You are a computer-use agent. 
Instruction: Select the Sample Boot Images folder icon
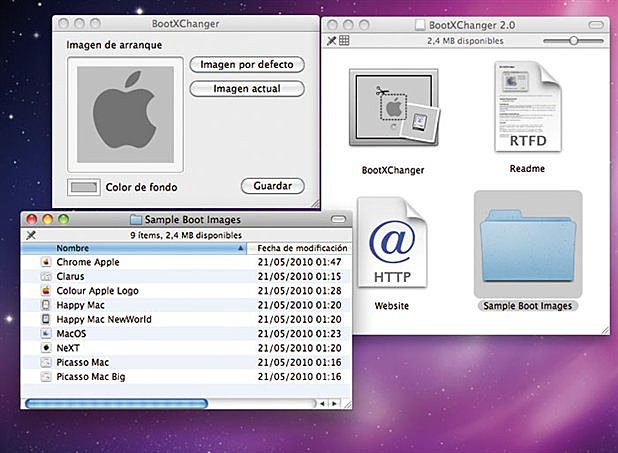coord(528,244)
